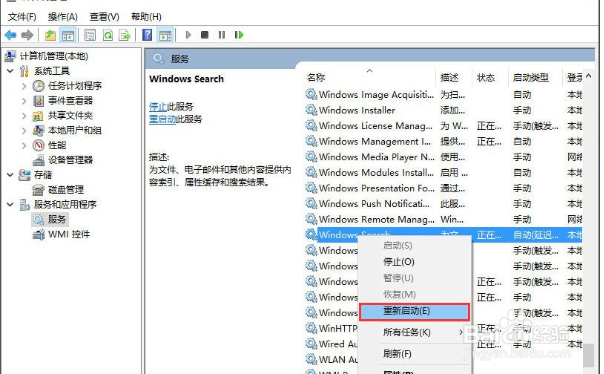Screen dimensions: 604x374
Task: Click the Properties toolbar icon
Action: (x=90, y=35)
